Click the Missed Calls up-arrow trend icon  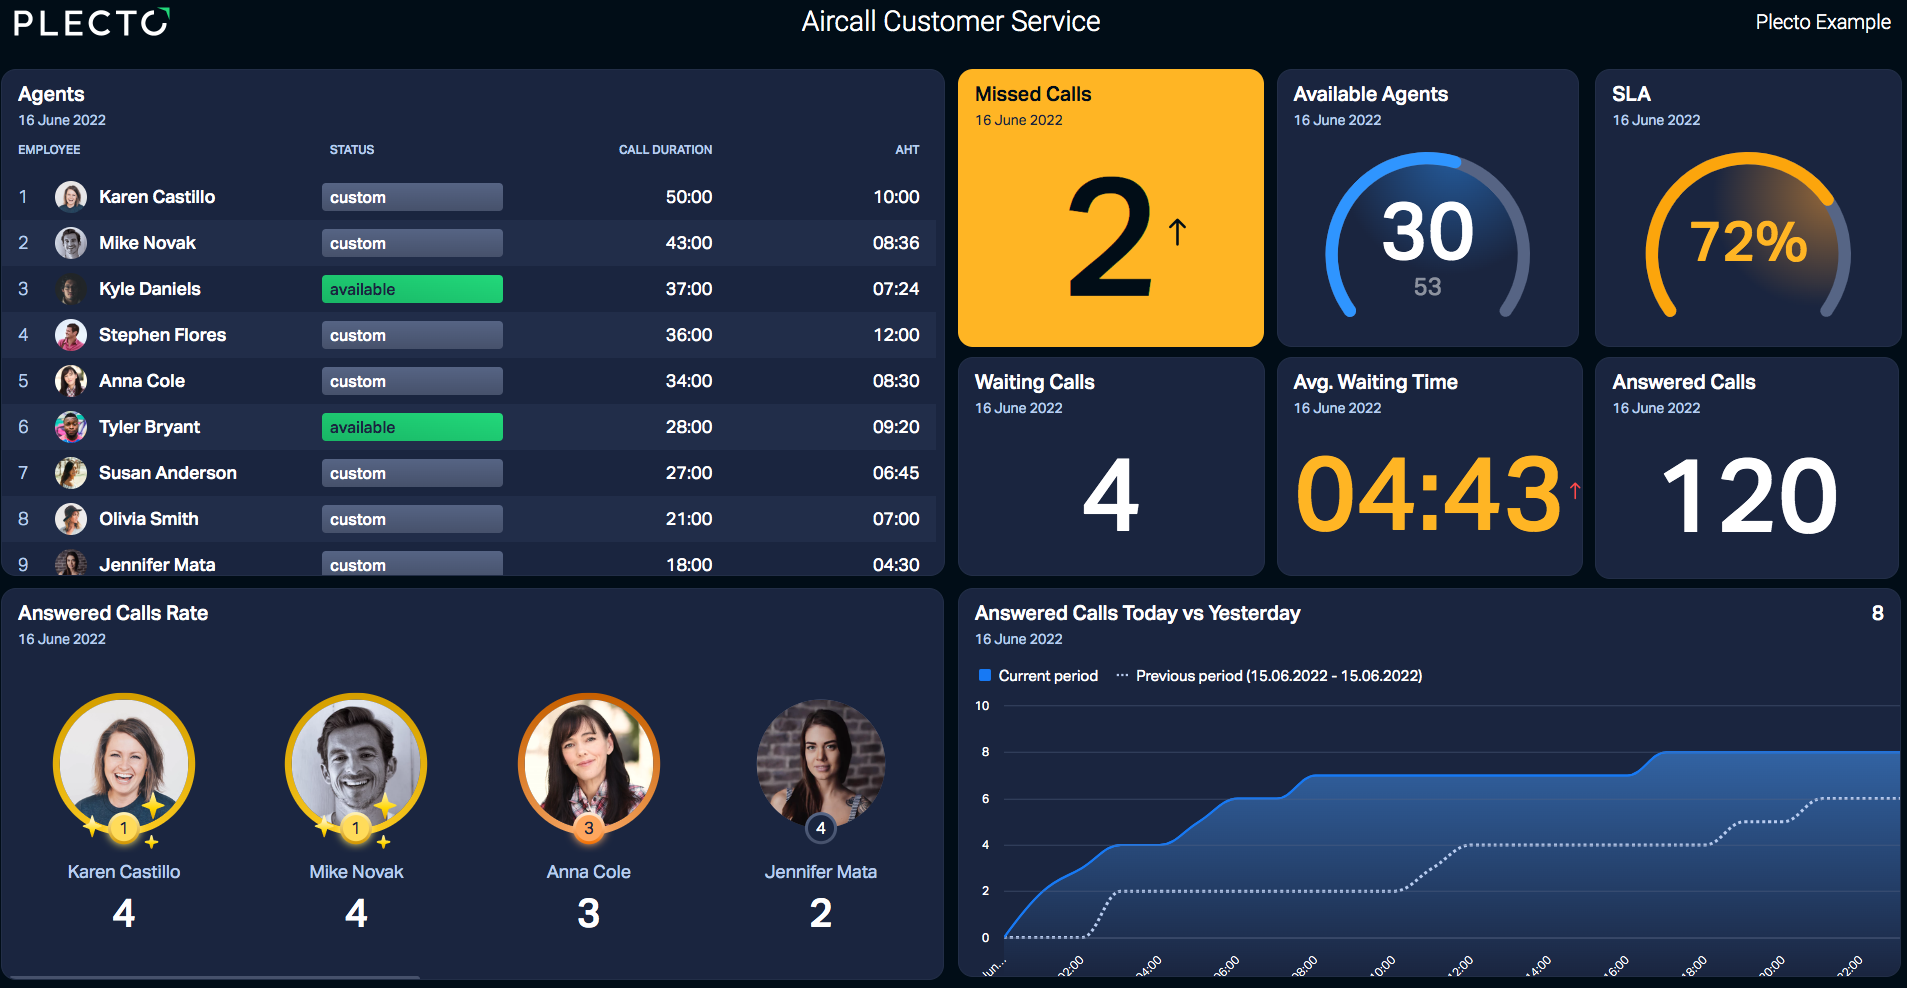pos(1177,232)
